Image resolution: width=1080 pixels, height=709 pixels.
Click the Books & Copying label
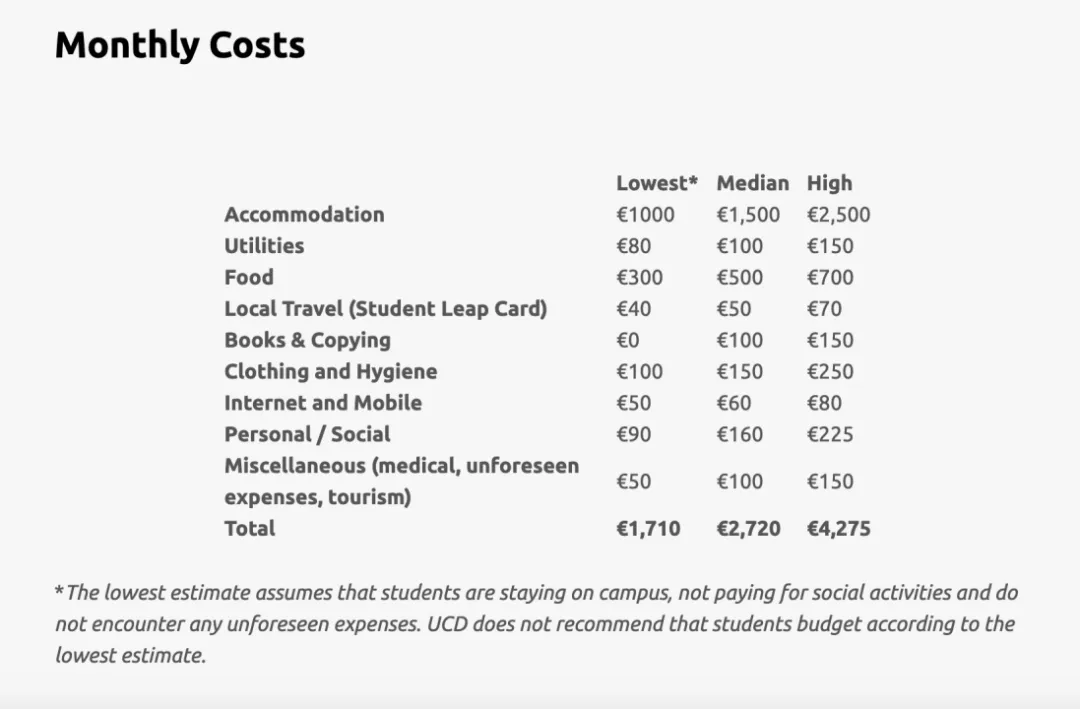click(307, 340)
